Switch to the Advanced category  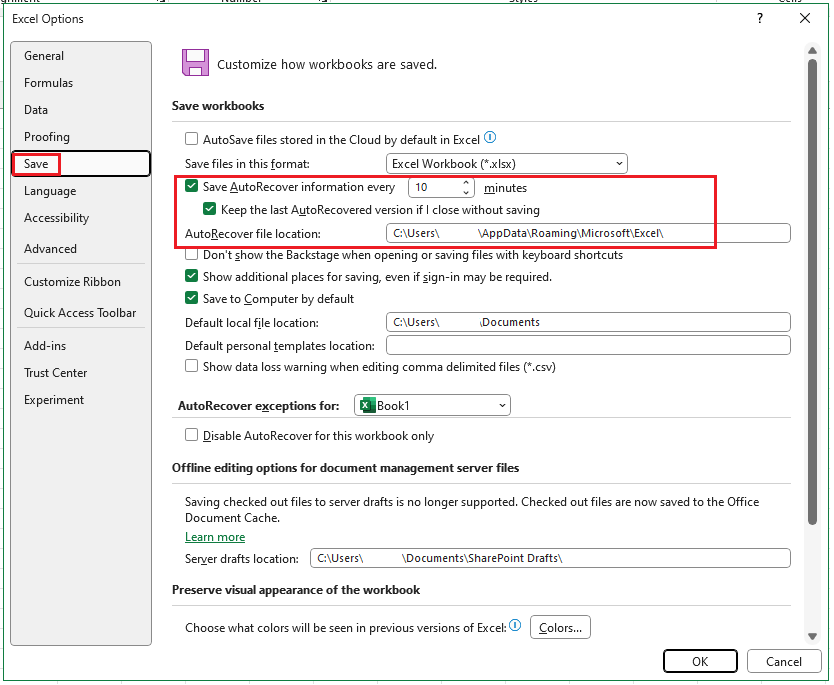tap(81, 249)
